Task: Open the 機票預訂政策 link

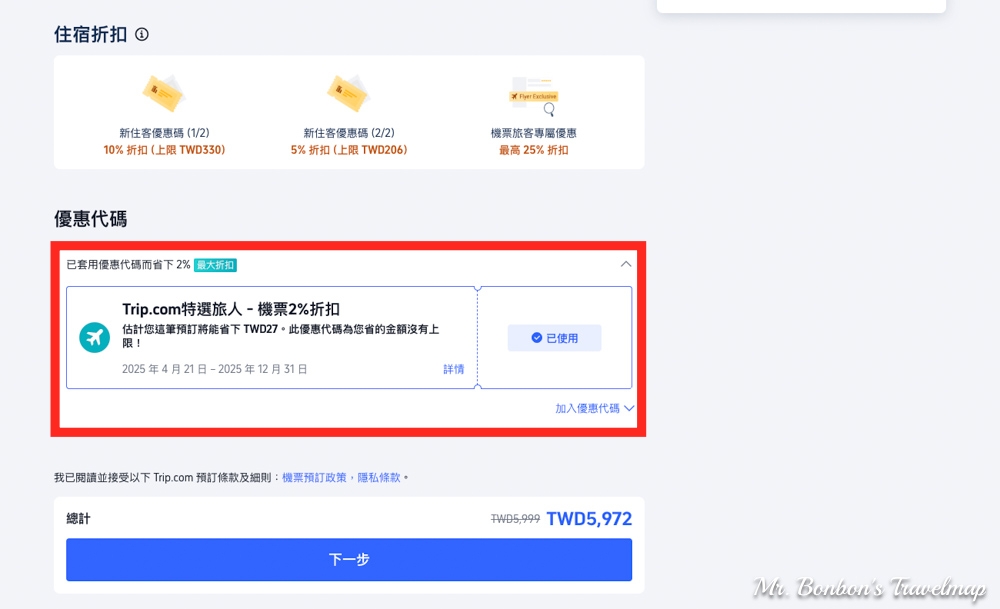Action: [314, 478]
